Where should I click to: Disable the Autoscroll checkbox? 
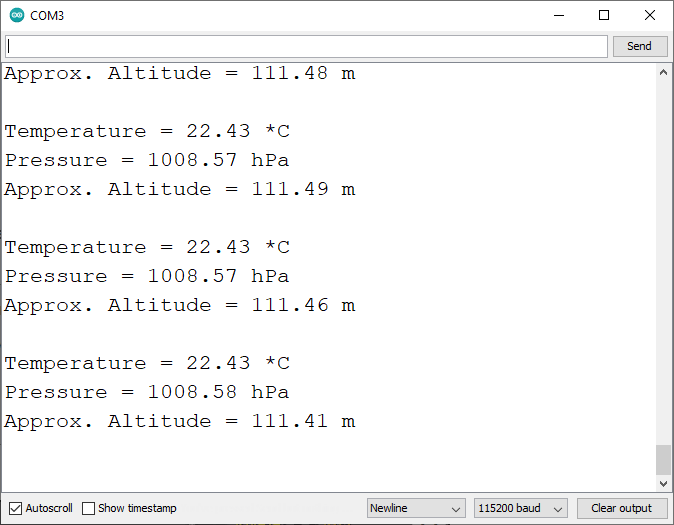(15, 508)
